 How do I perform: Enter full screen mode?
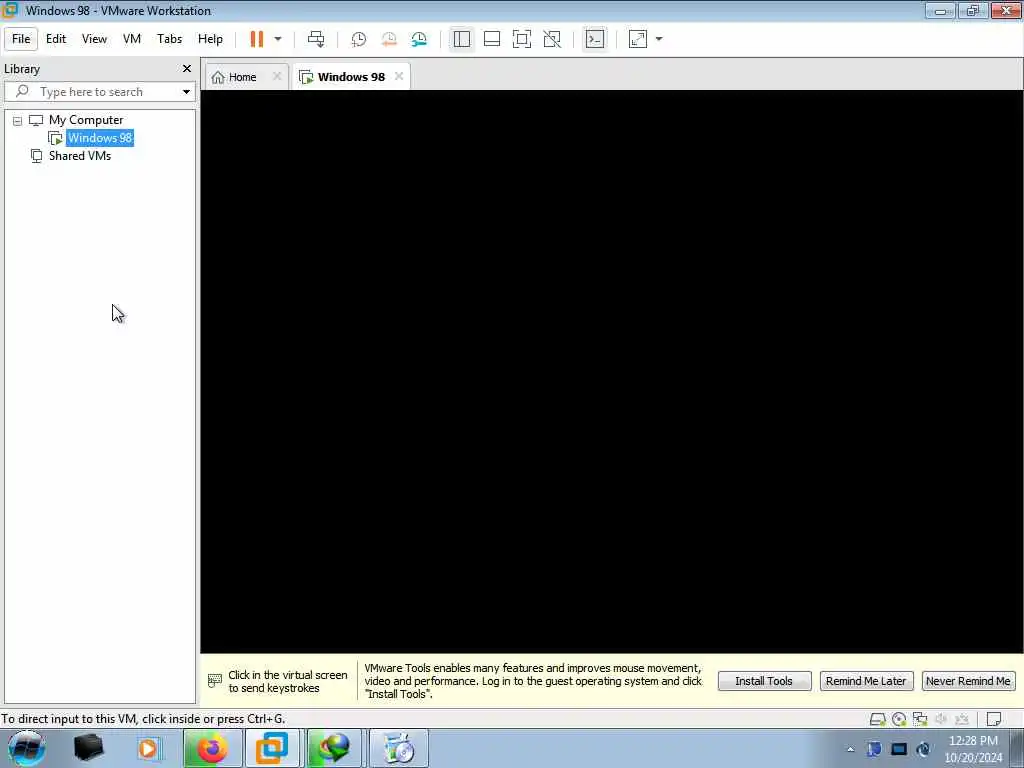522,39
